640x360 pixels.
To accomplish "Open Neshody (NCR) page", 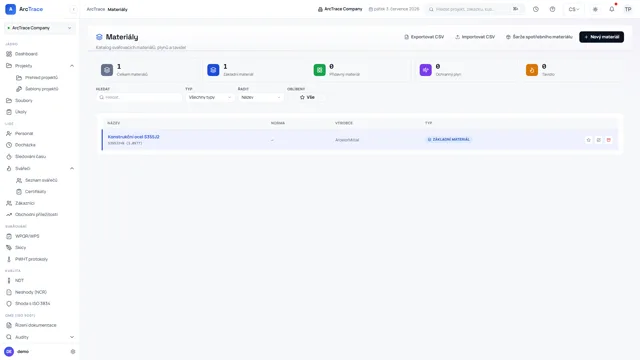I will pos(31,292).
